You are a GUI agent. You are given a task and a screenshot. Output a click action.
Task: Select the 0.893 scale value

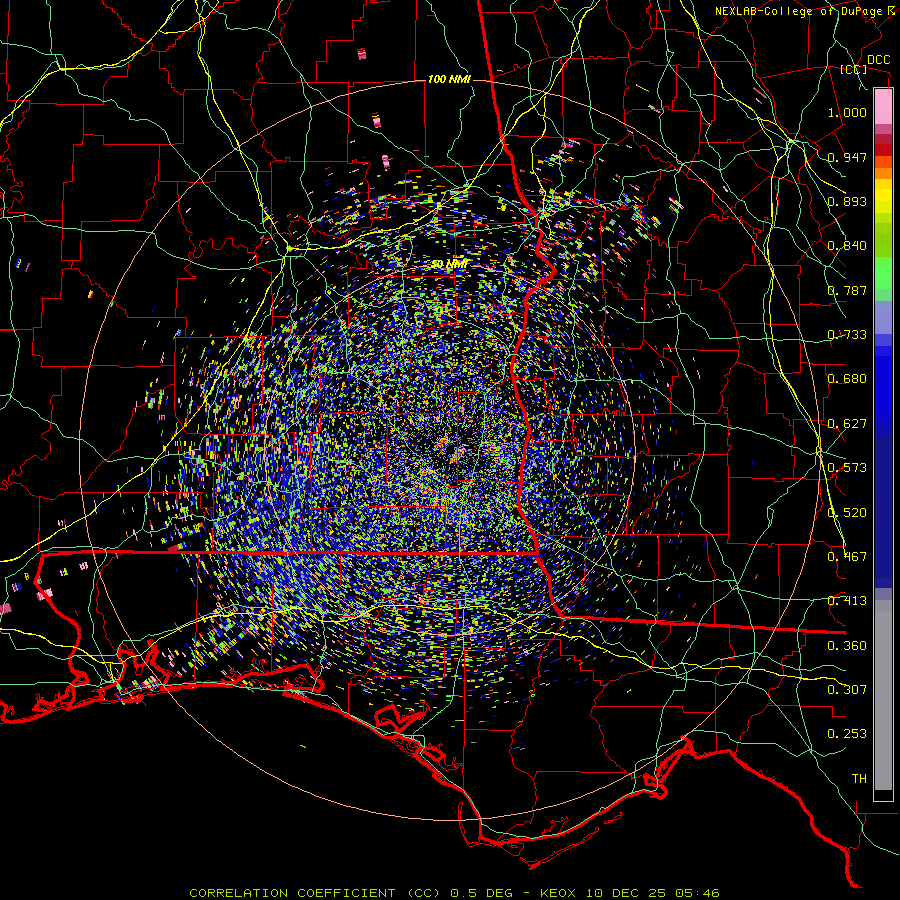847,201
